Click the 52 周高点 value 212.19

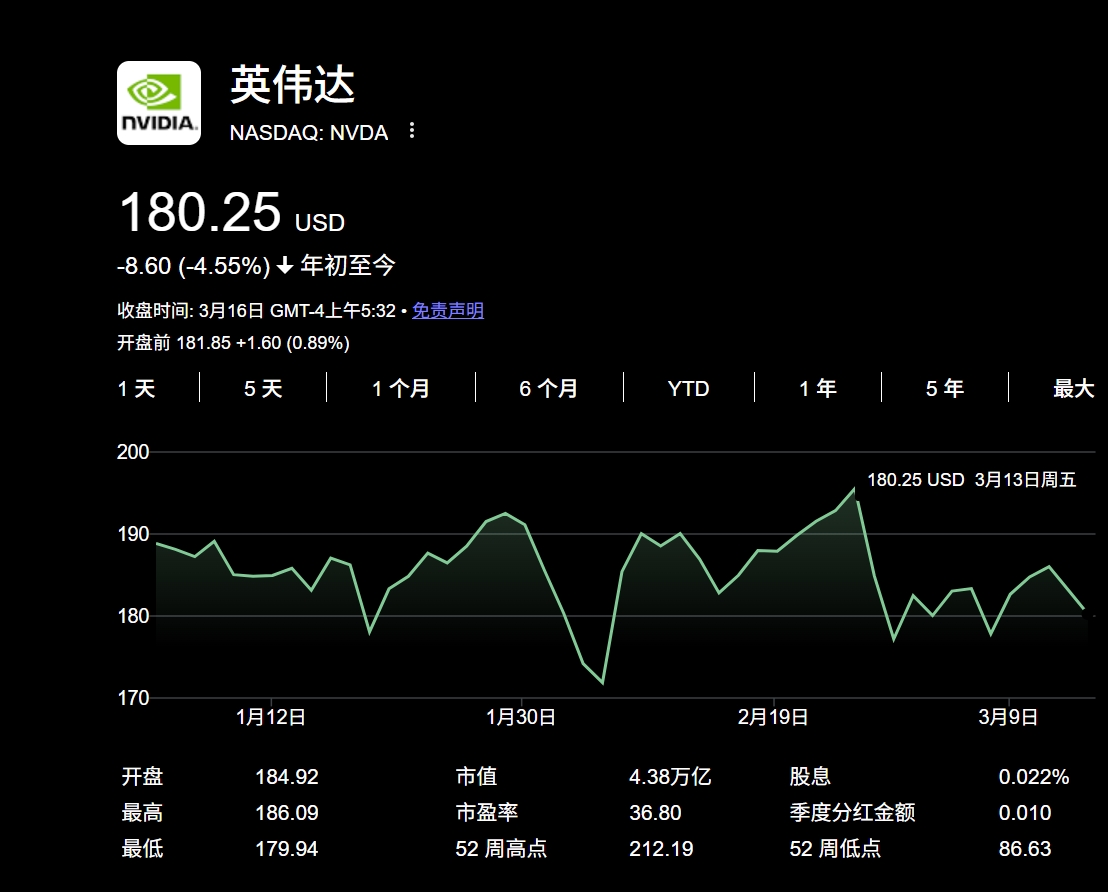pyautogui.click(x=660, y=849)
